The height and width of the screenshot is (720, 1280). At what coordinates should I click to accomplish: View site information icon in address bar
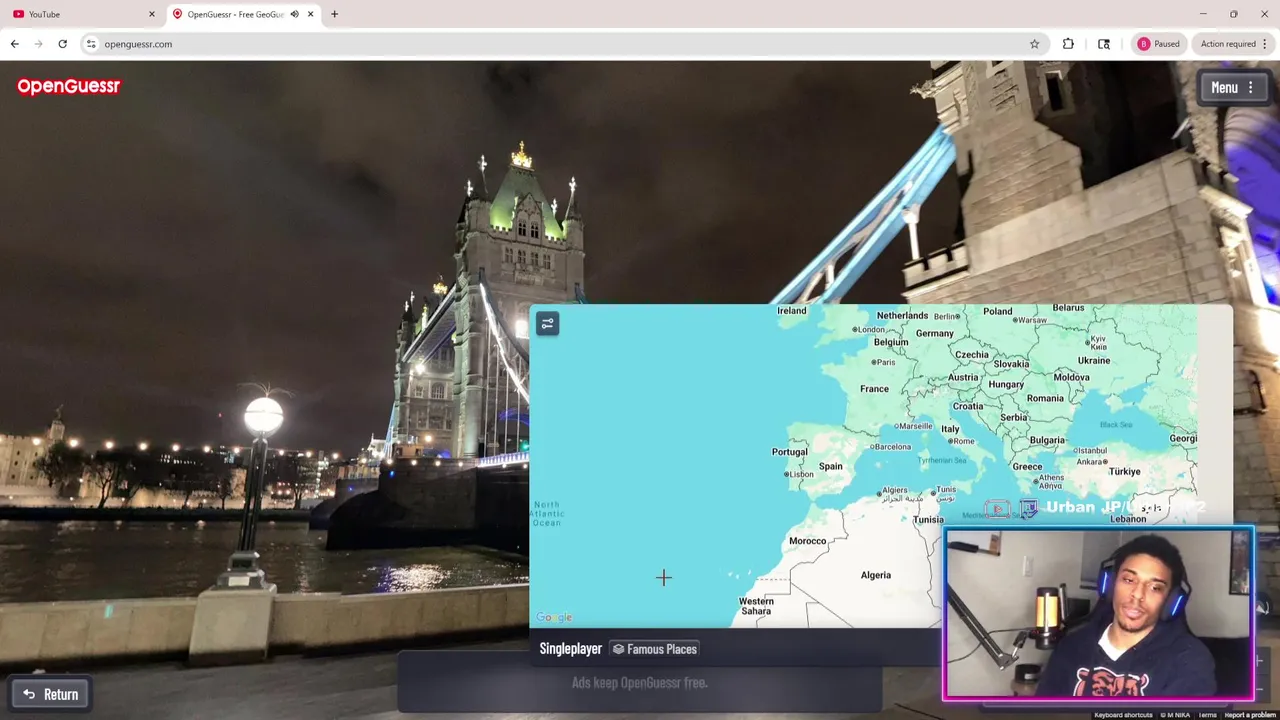point(91,44)
